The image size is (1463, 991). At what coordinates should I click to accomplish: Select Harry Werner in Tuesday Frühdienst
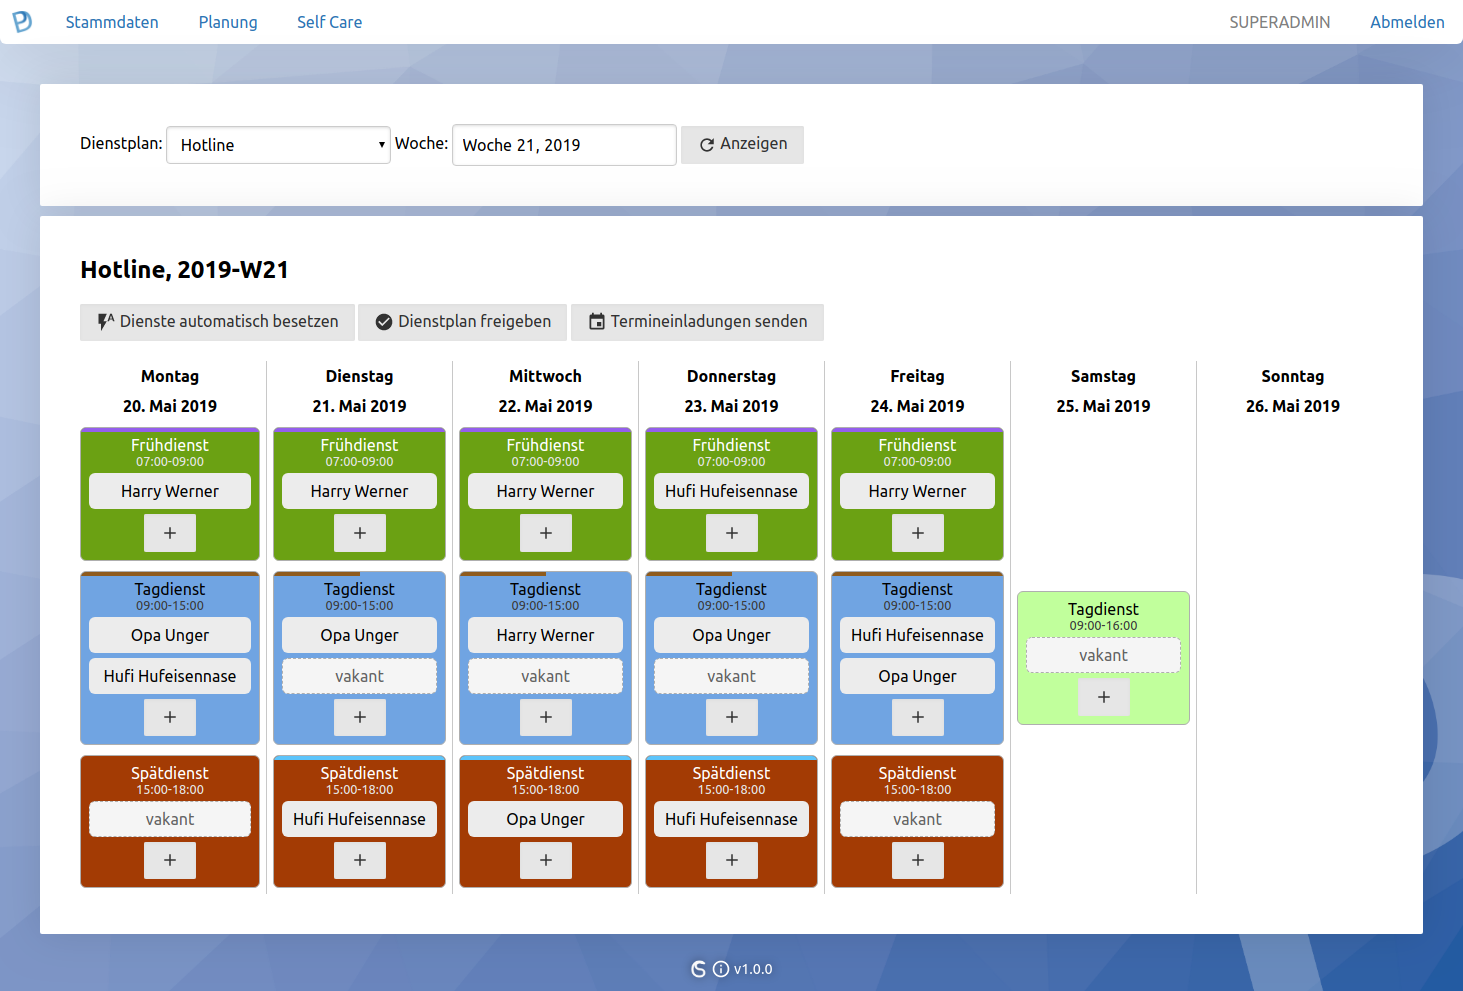click(x=360, y=491)
